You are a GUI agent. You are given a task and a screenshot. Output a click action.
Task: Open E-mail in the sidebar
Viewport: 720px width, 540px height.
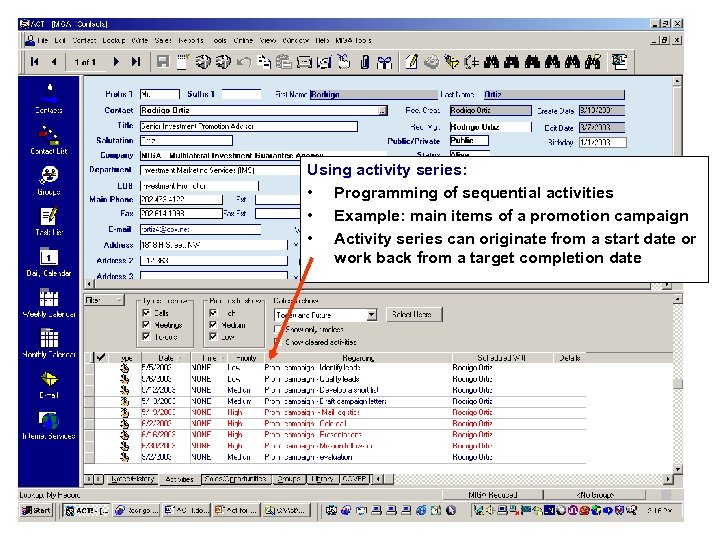49,384
